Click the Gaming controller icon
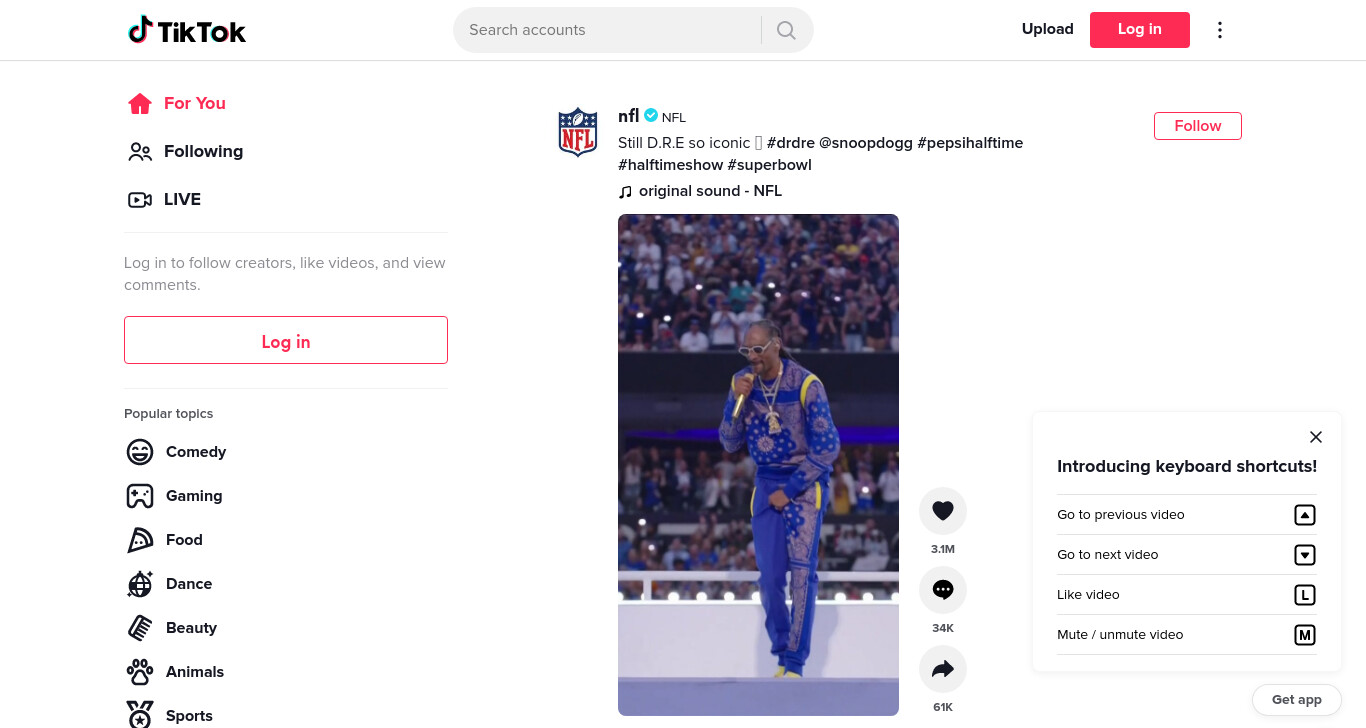The image size is (1366, 728). tap(140, 496)
